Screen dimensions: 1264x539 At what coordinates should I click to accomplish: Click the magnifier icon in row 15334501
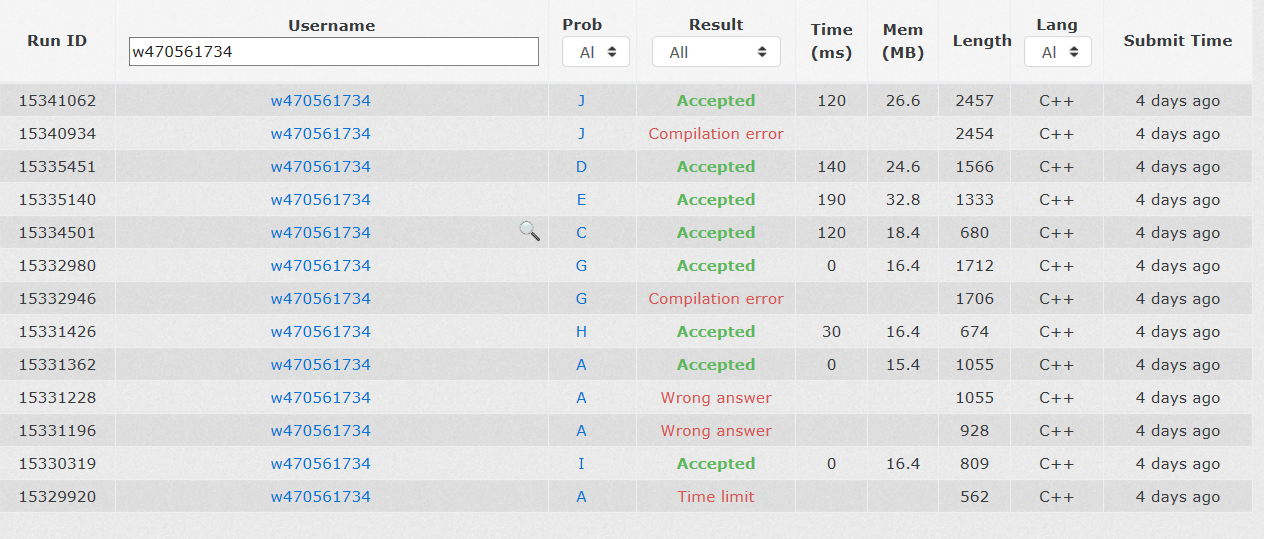(529, 232)
